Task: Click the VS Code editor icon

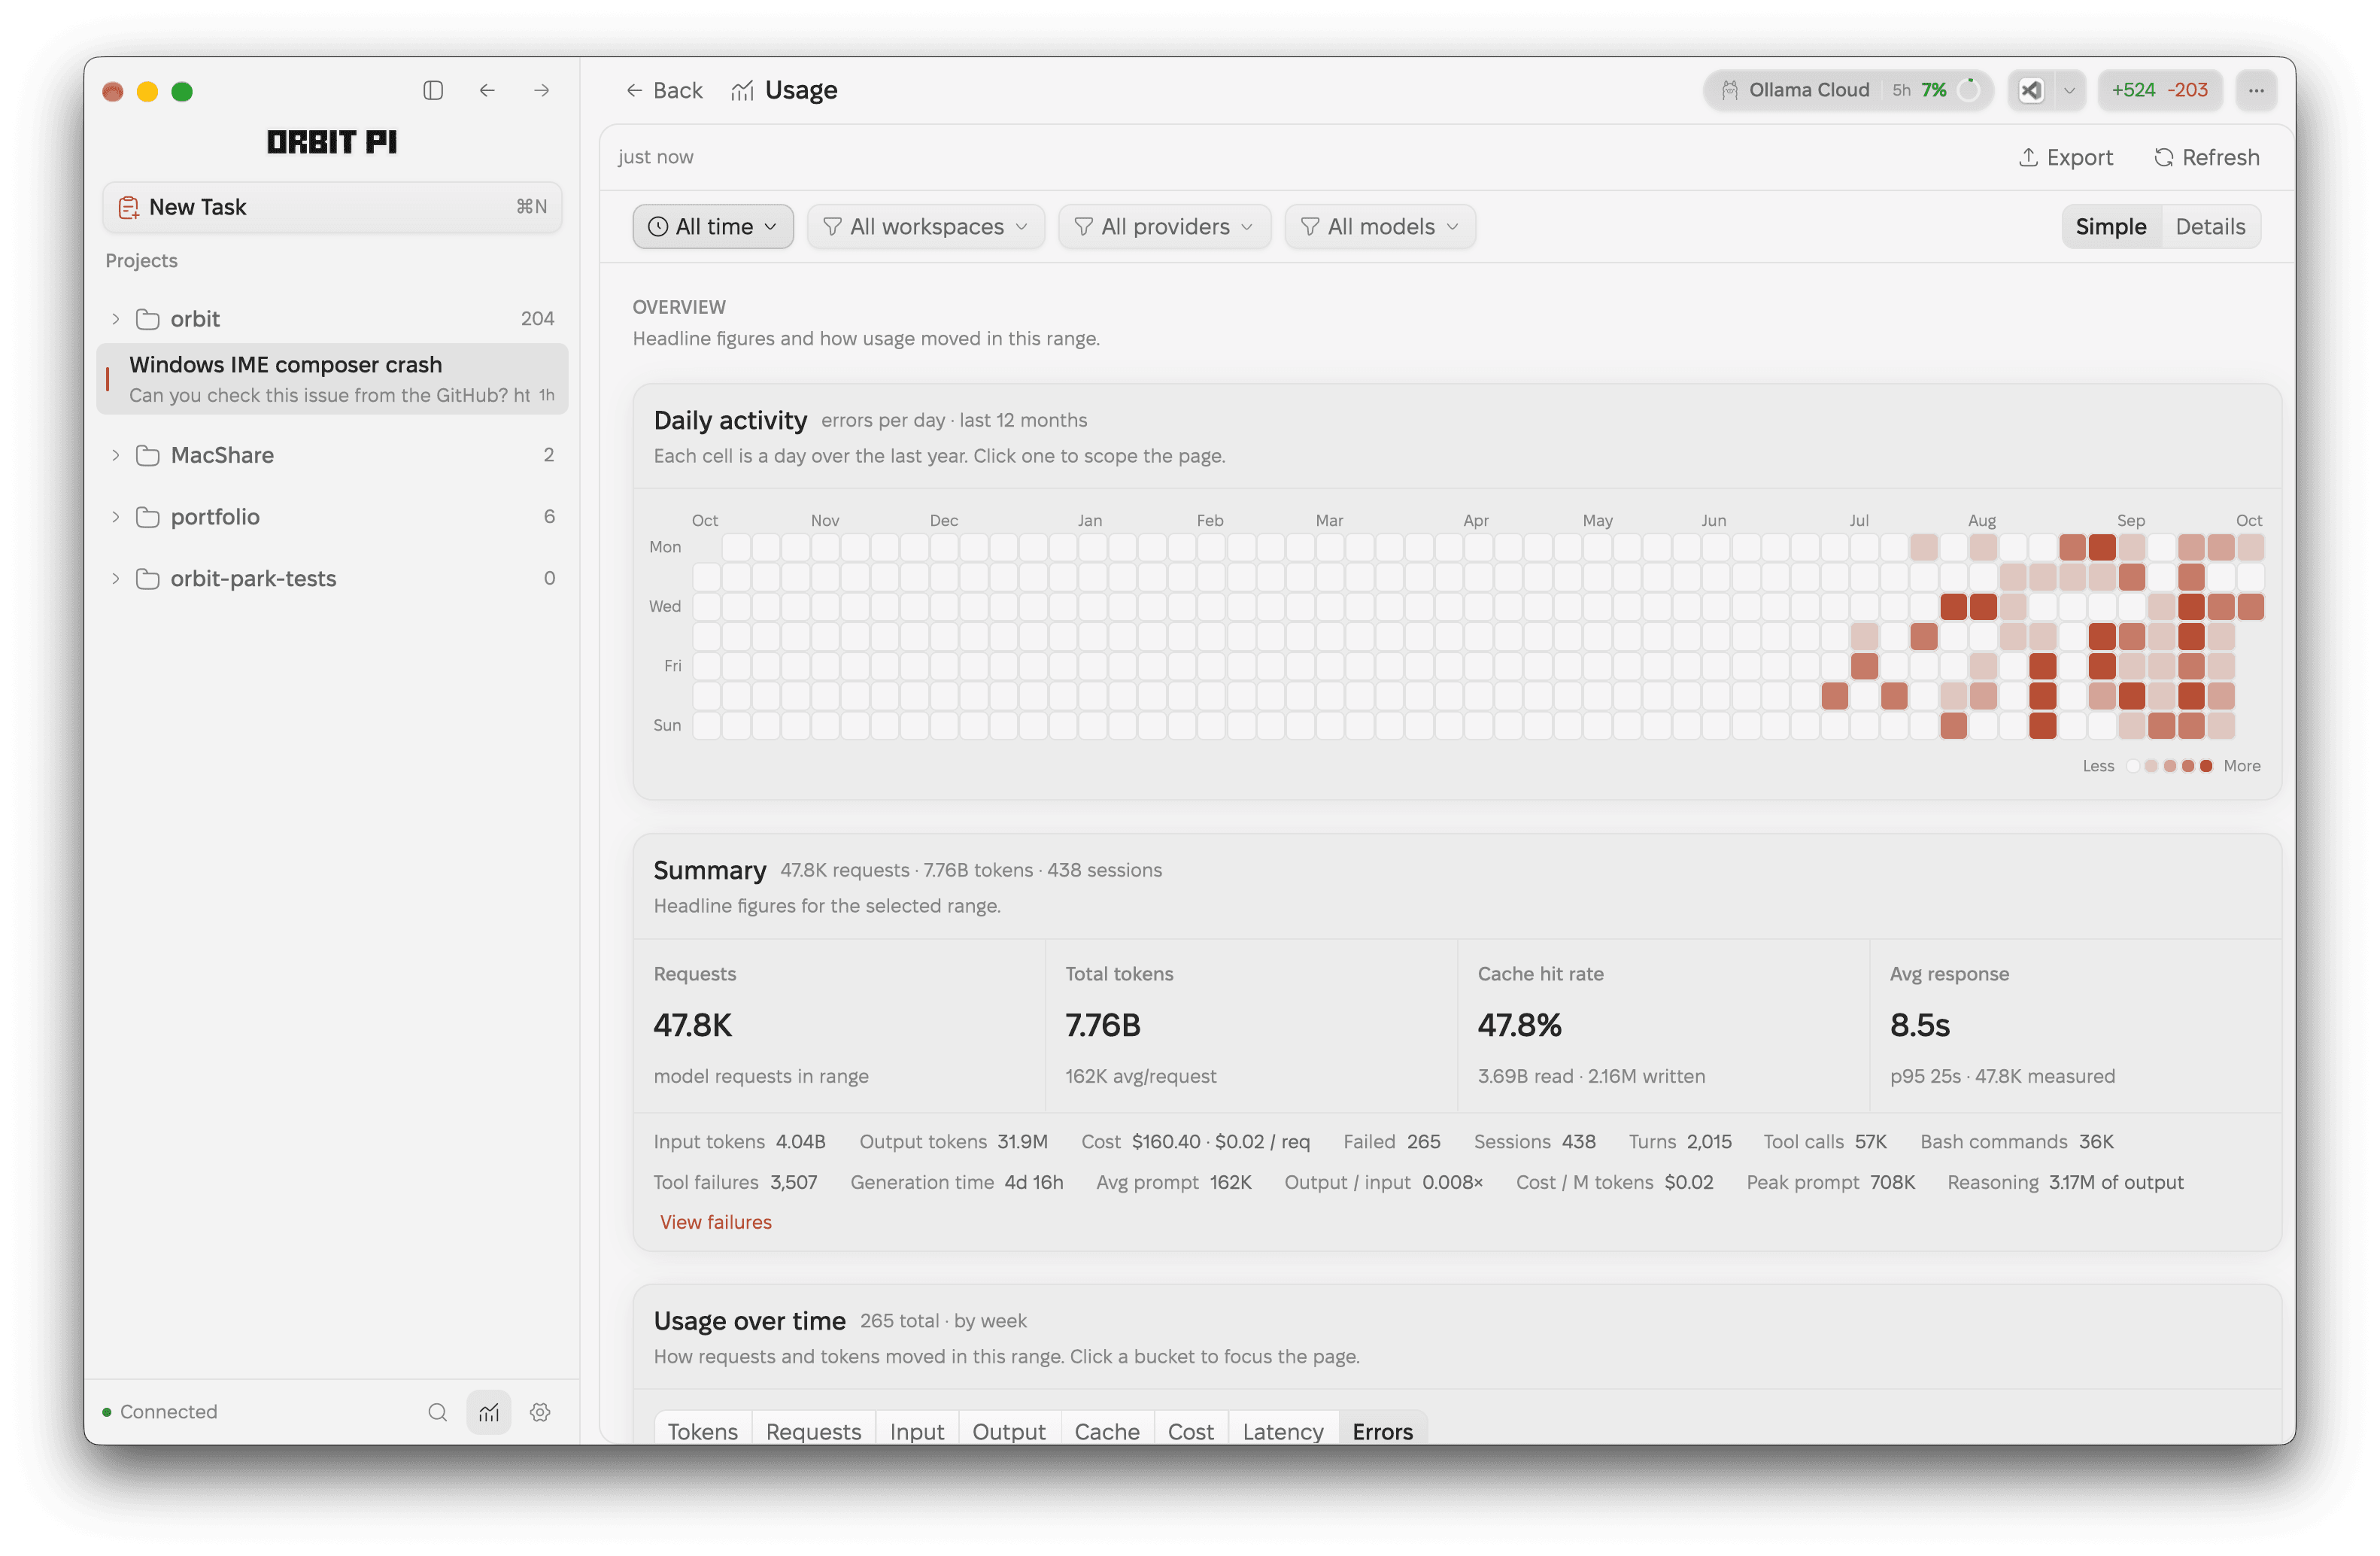Action: pyautogui.click(x=2031, y=90)
